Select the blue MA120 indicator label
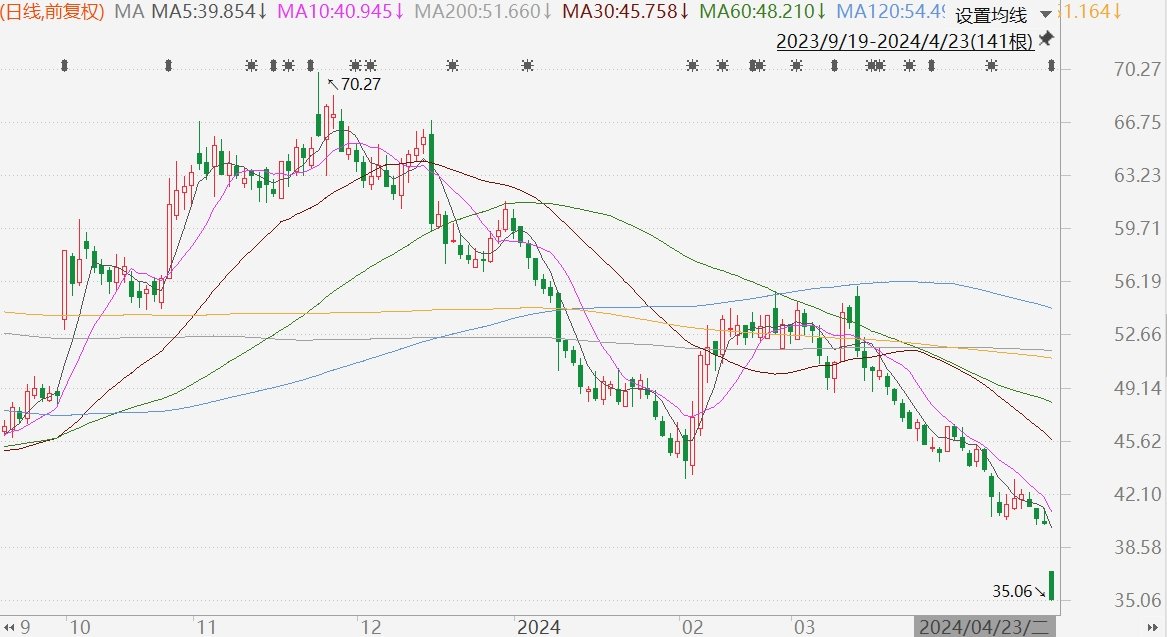Screen dimensions: 1167x637 click(891, 12)
